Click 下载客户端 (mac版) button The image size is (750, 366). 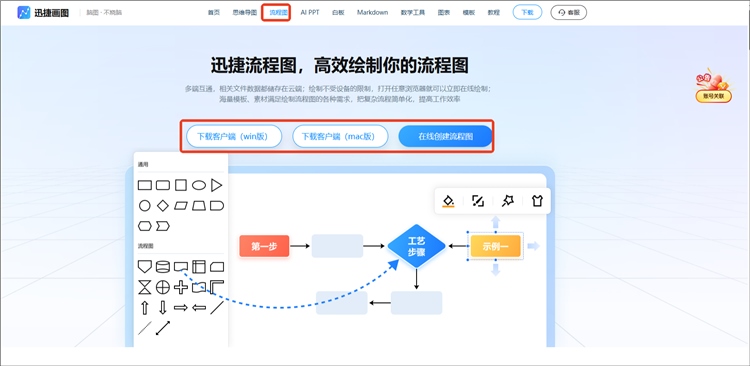[340, 136]
